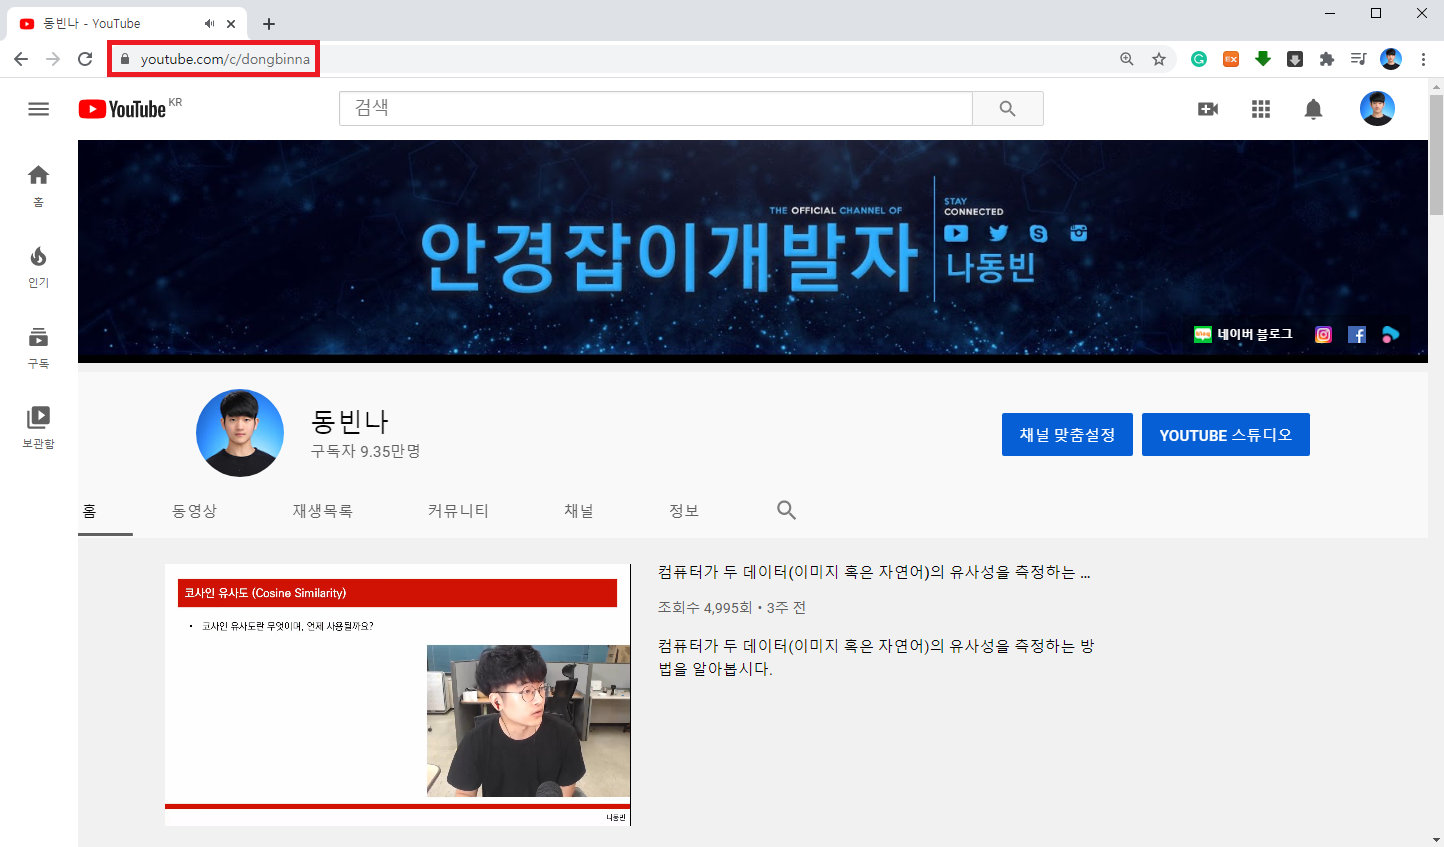Click the featured video thumbnail
This screenshot has height=847, width=1444.
coord(398,695)
